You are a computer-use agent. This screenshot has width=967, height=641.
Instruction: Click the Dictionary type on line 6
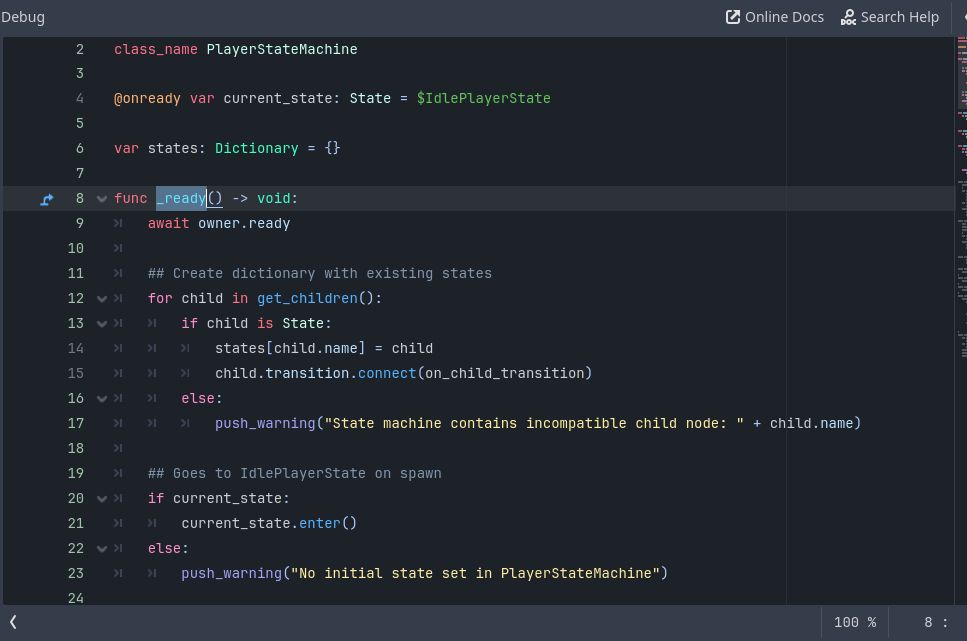(x=257, y=149)
